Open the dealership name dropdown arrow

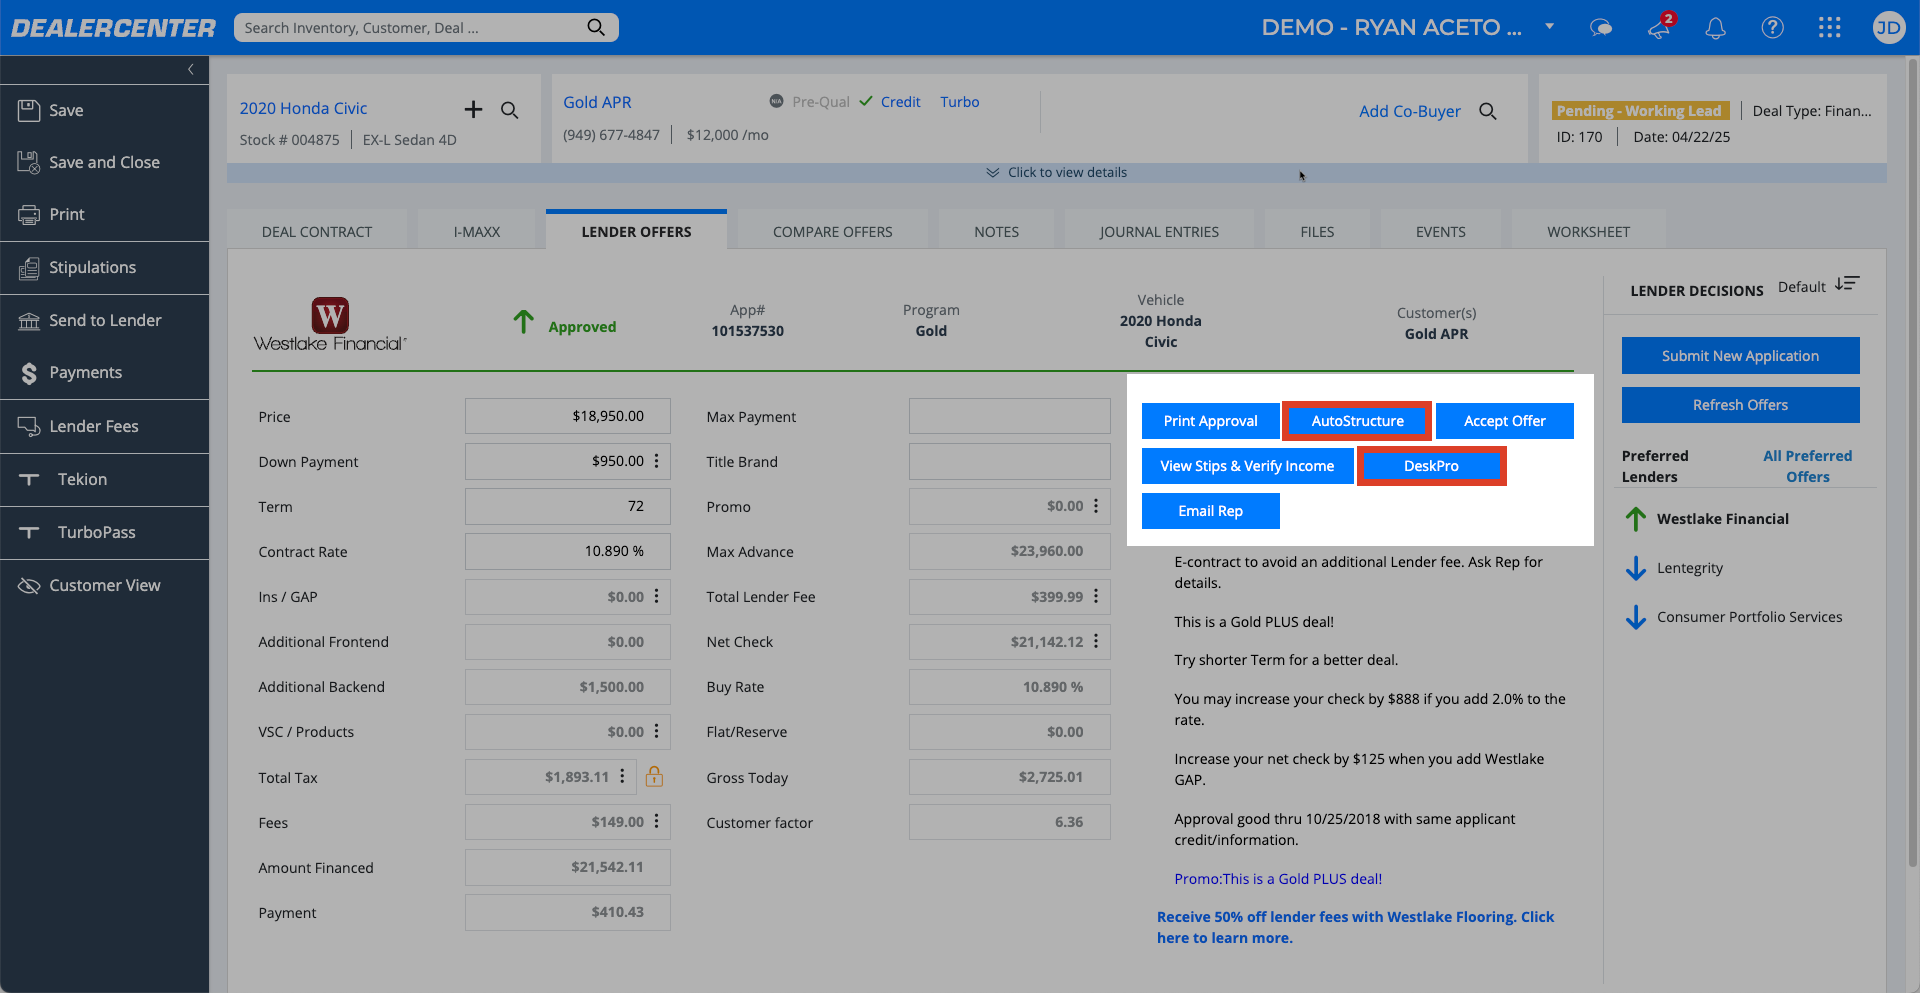(x=1549, y=27)
